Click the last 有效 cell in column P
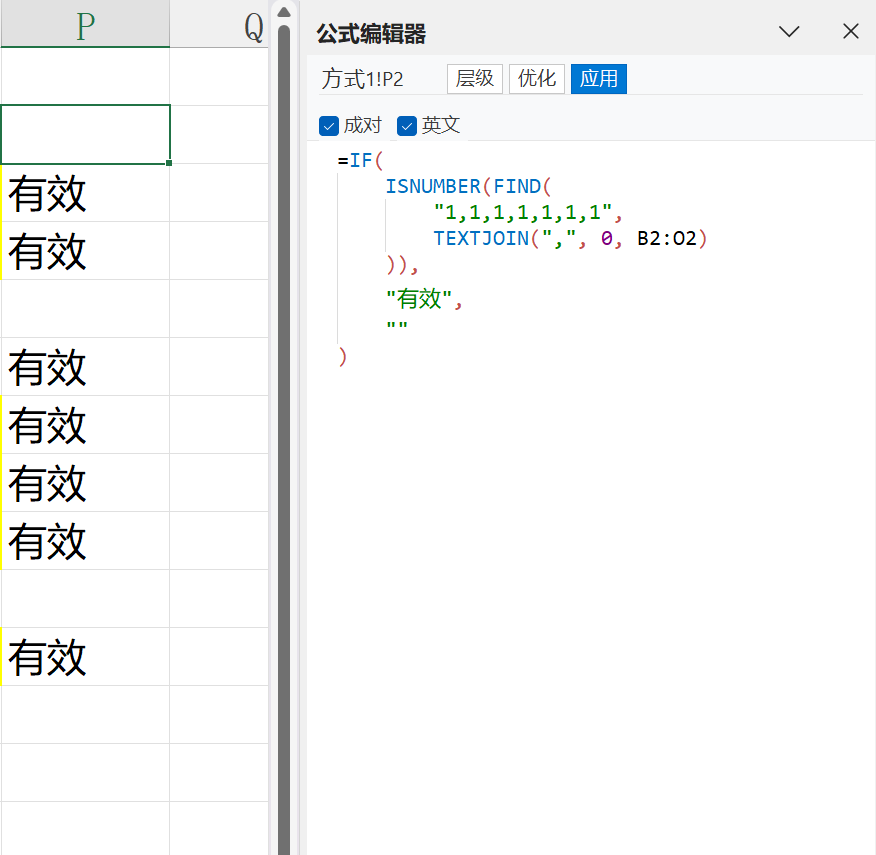This screenshot has height=855, width=876. tap(85, 657)
